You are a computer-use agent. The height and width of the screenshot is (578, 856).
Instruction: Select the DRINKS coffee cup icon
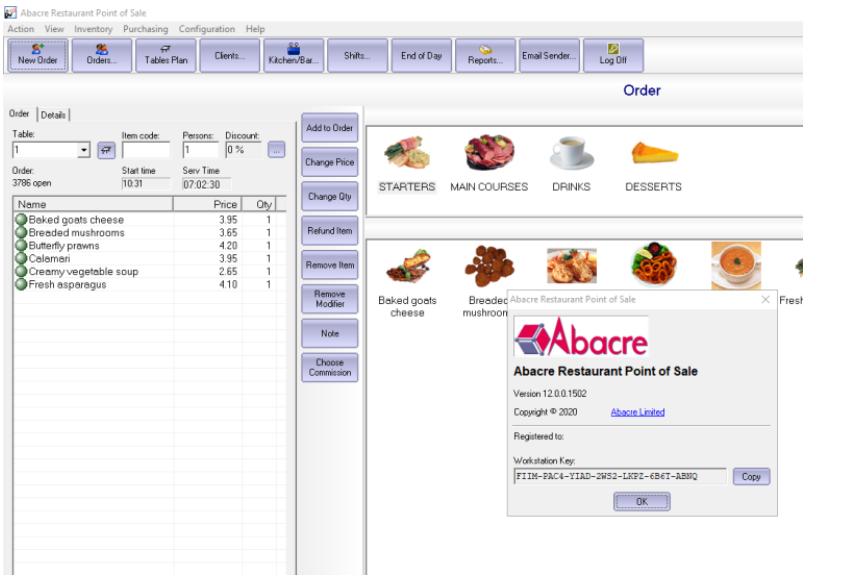(571, 154)
